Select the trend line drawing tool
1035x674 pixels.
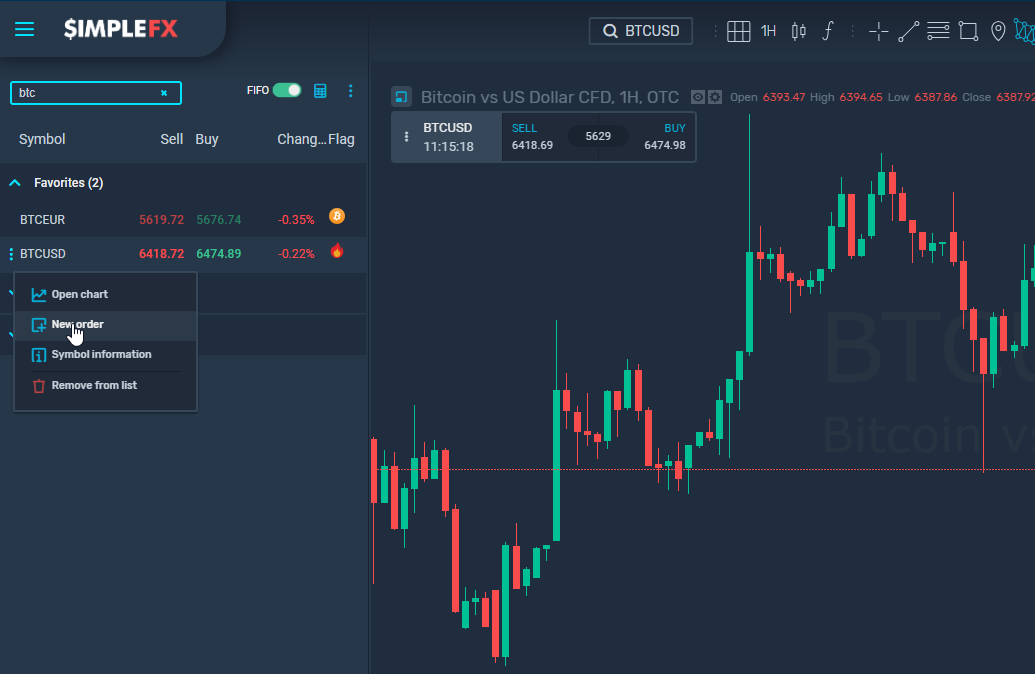point(908,31)
